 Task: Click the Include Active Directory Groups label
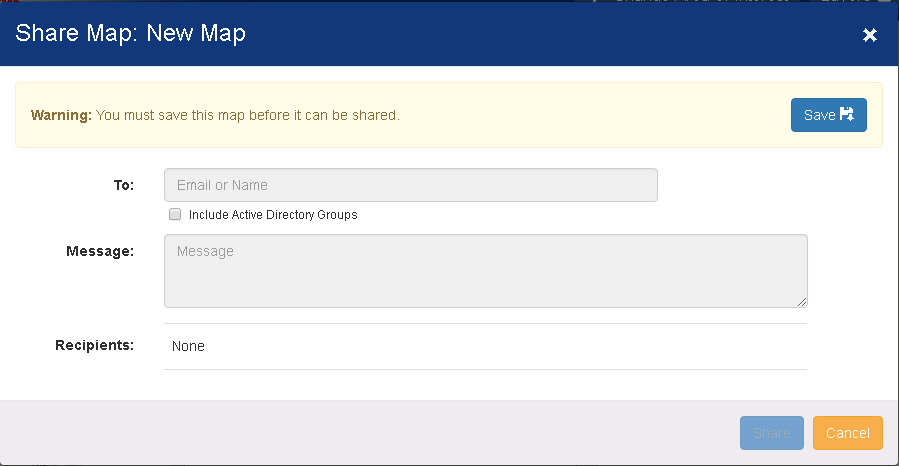click(272, 215)
